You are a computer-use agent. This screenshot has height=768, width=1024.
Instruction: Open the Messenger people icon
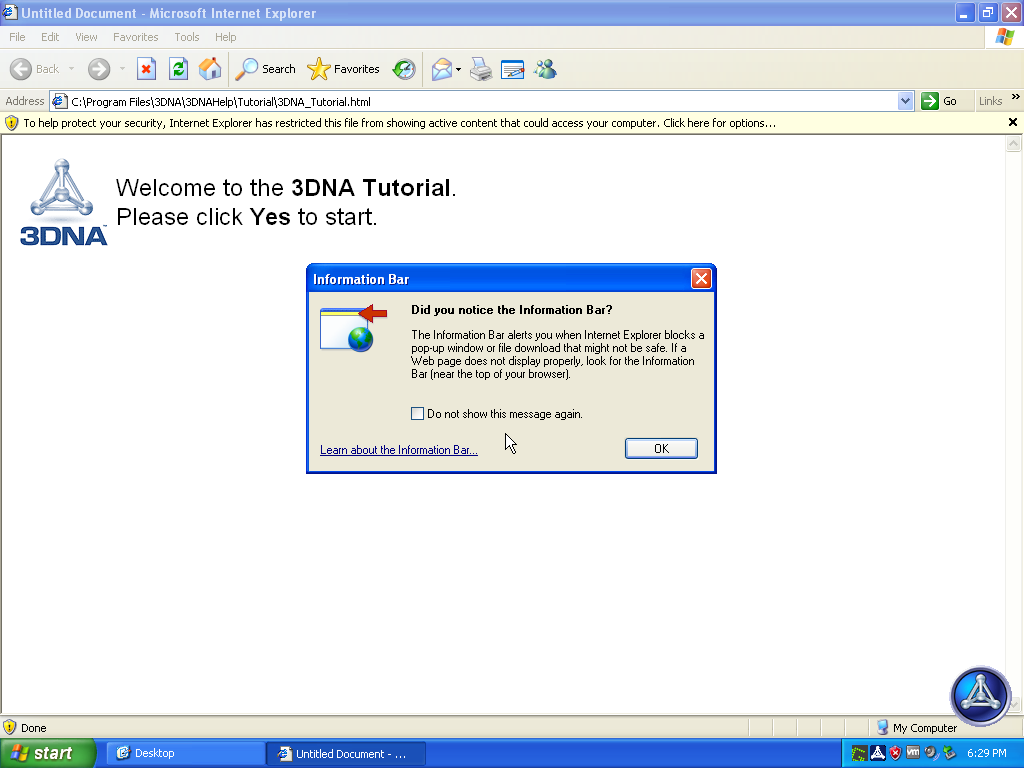pos(545,69)
